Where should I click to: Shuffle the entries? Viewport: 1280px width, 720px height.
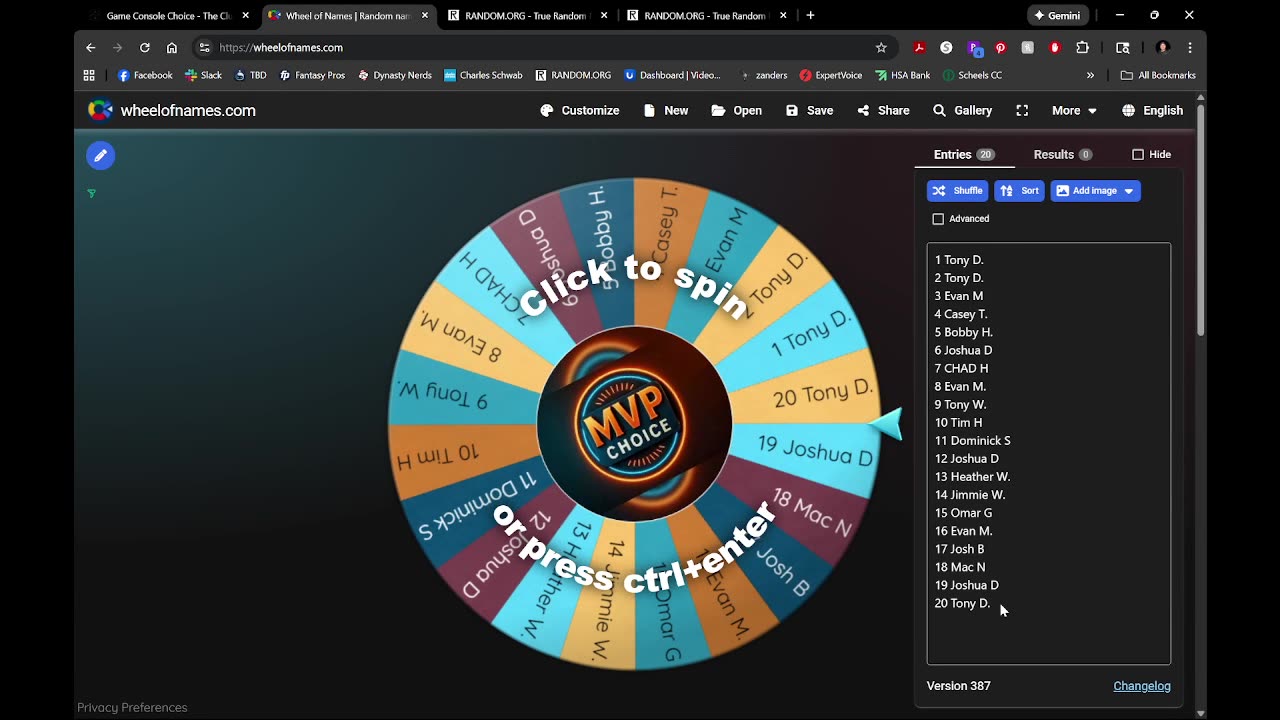click(958, 190)
